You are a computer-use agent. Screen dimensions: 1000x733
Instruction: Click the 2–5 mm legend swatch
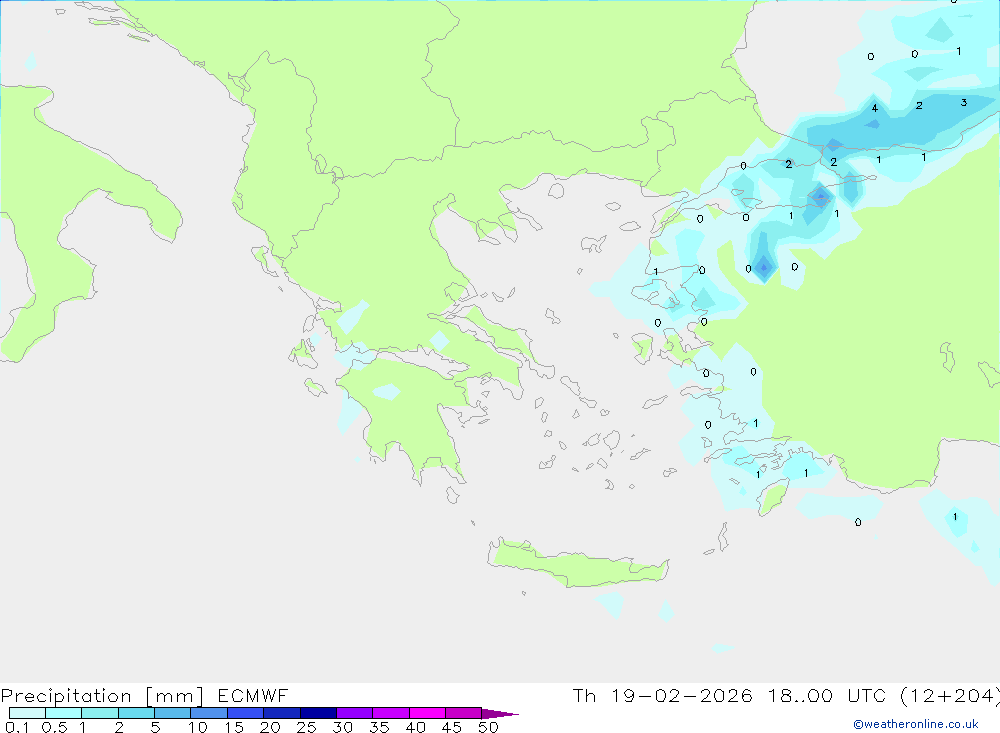(x=136, y=713)
